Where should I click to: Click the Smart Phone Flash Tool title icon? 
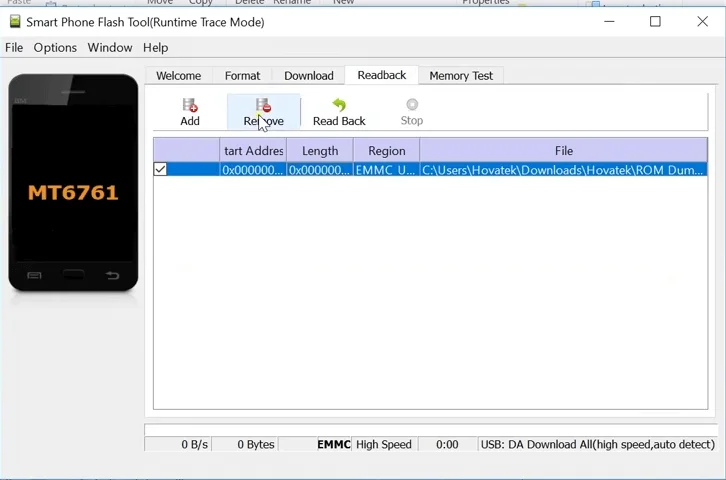coord(15,22)
